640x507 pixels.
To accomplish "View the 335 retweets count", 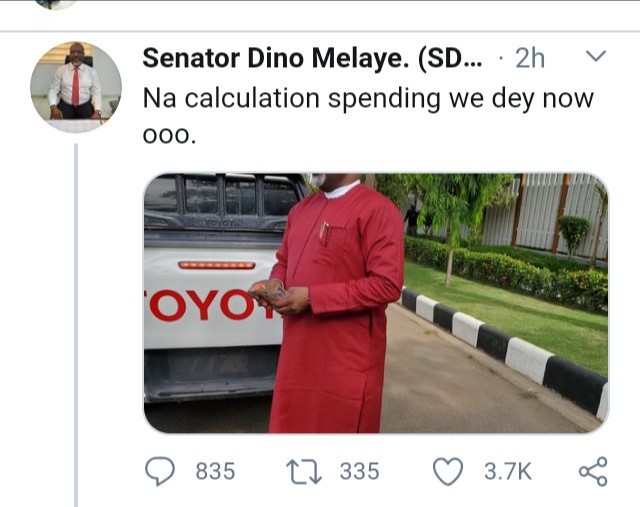I will [x=360, y=471].
